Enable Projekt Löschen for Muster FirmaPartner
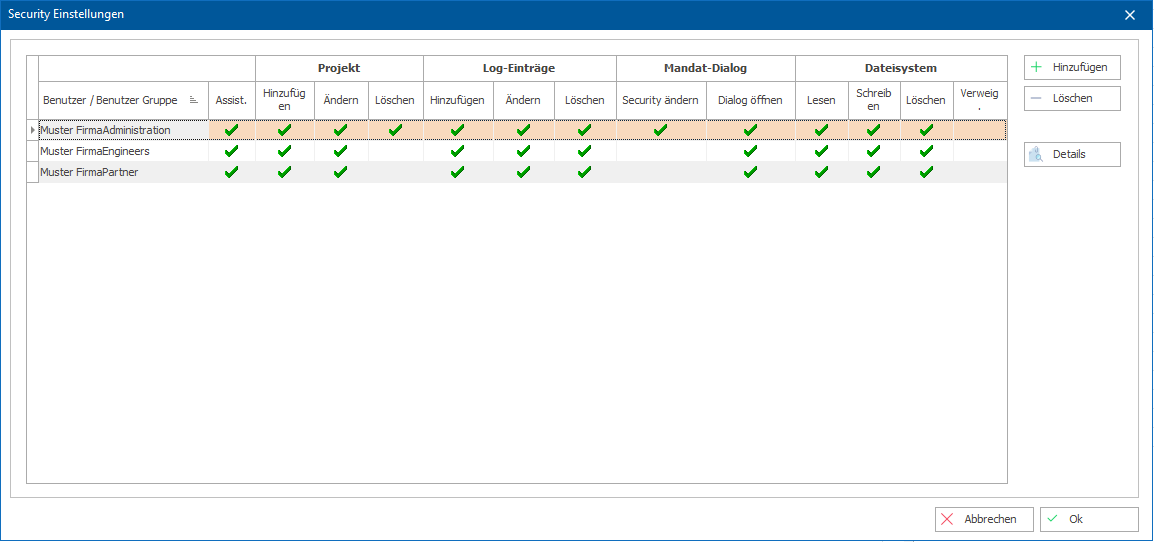The image size is (1154, 542). [x=395, y=172]
